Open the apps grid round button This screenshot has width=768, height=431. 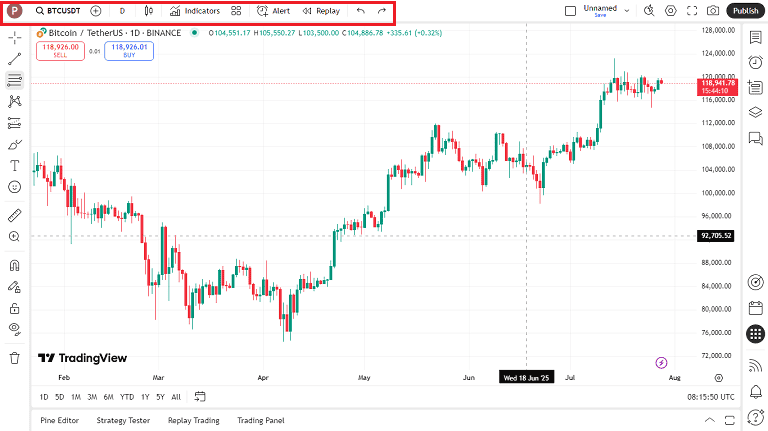(756, 334)
